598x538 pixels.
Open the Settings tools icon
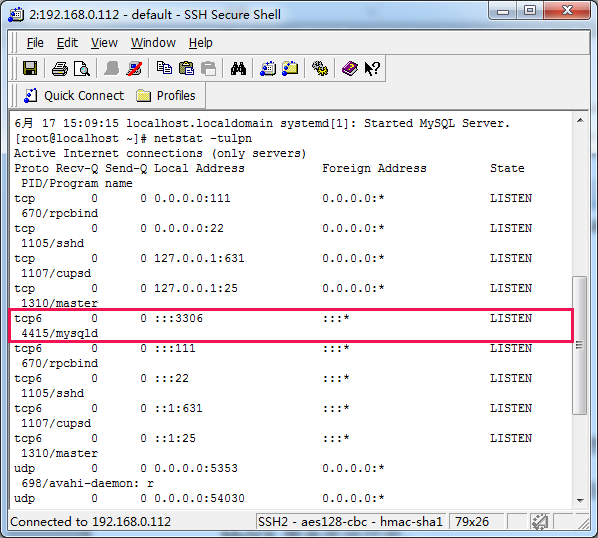(x=320, y=69)
